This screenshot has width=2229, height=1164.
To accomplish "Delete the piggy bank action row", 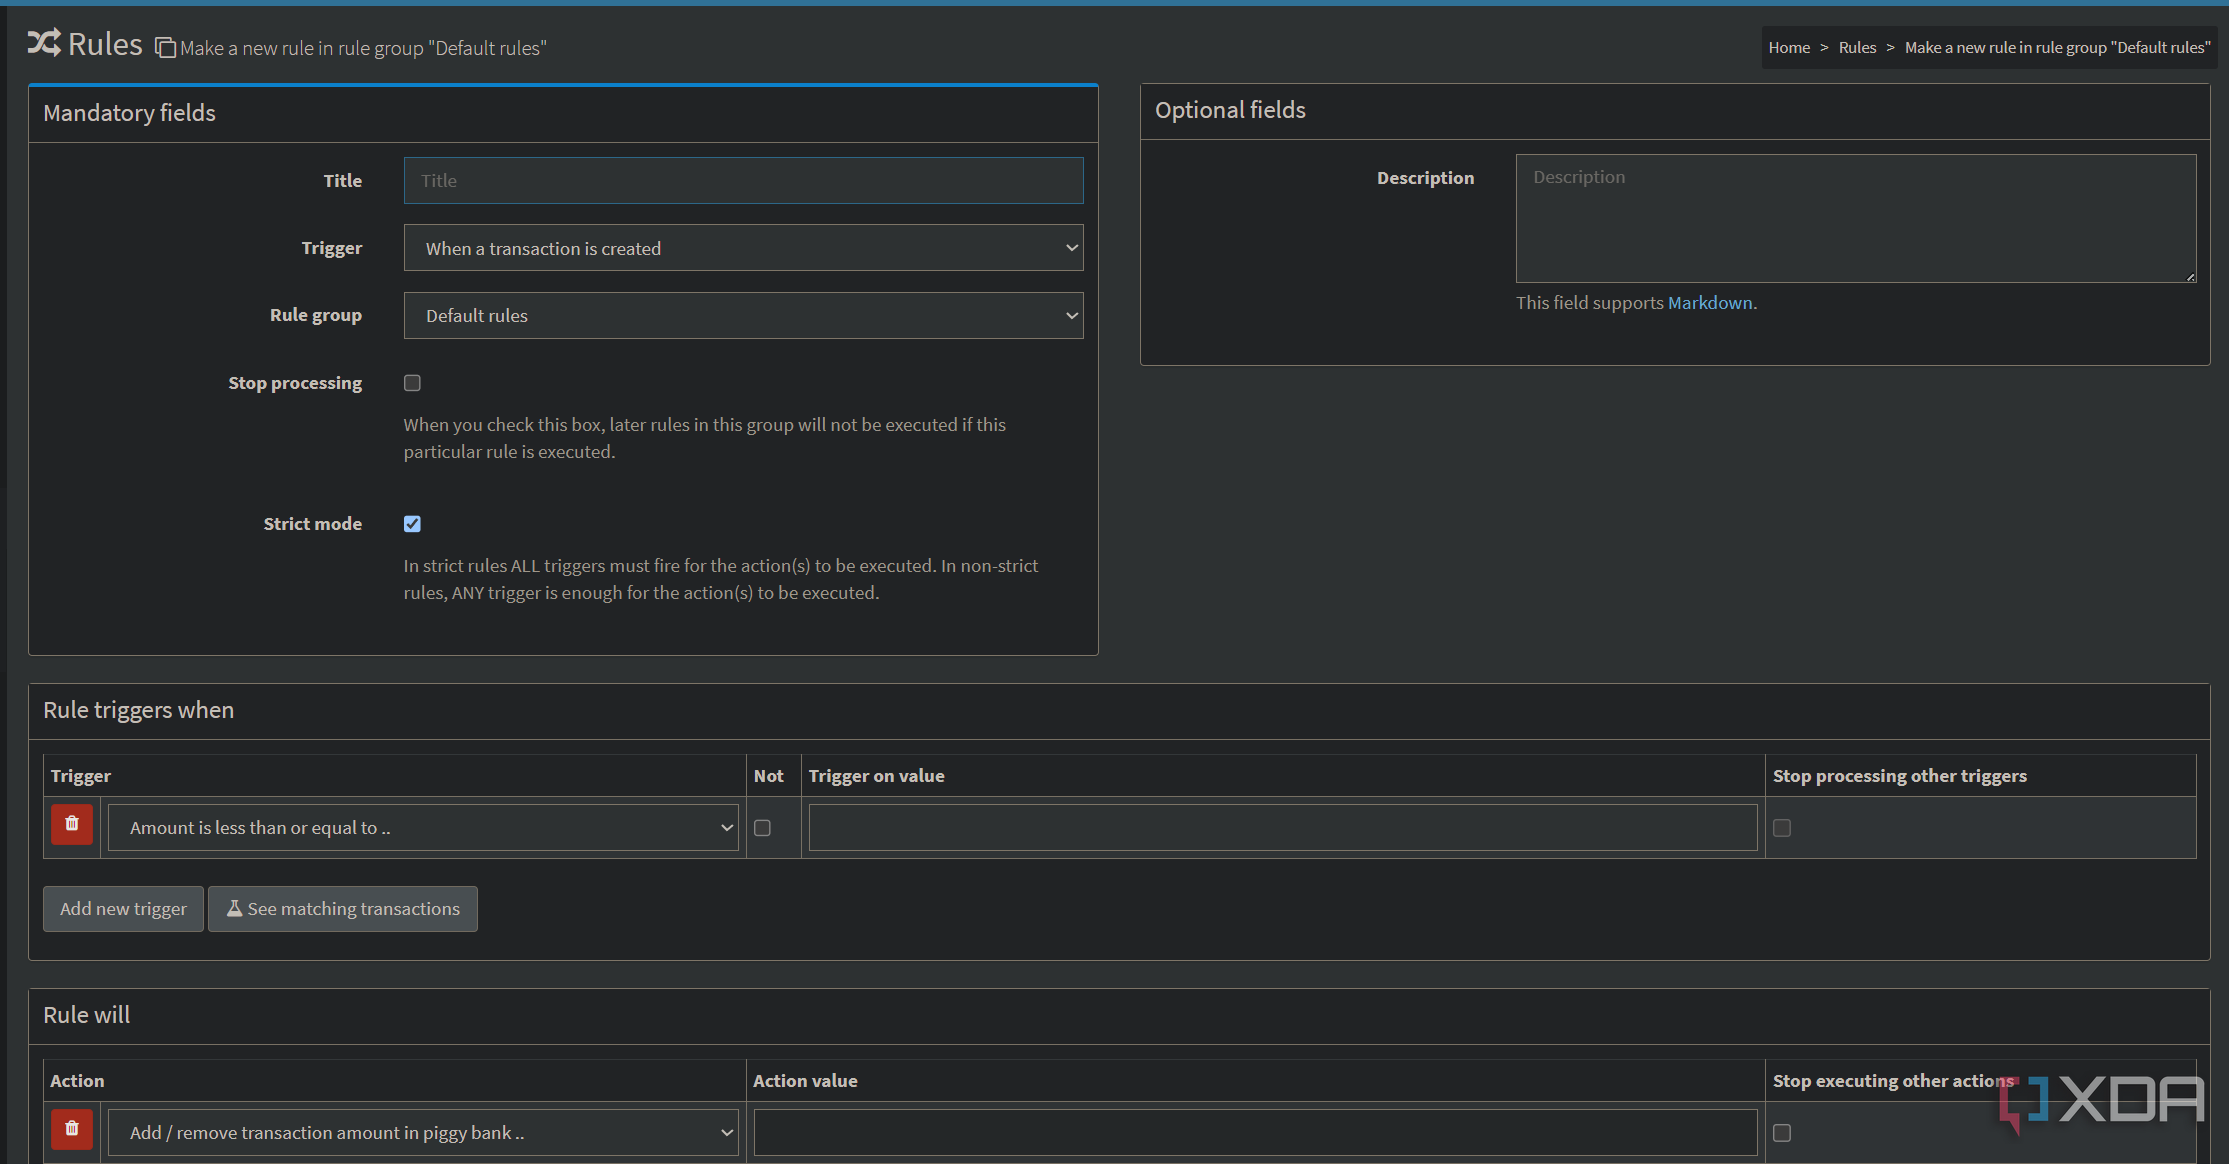I will (x=72, y=1129).
